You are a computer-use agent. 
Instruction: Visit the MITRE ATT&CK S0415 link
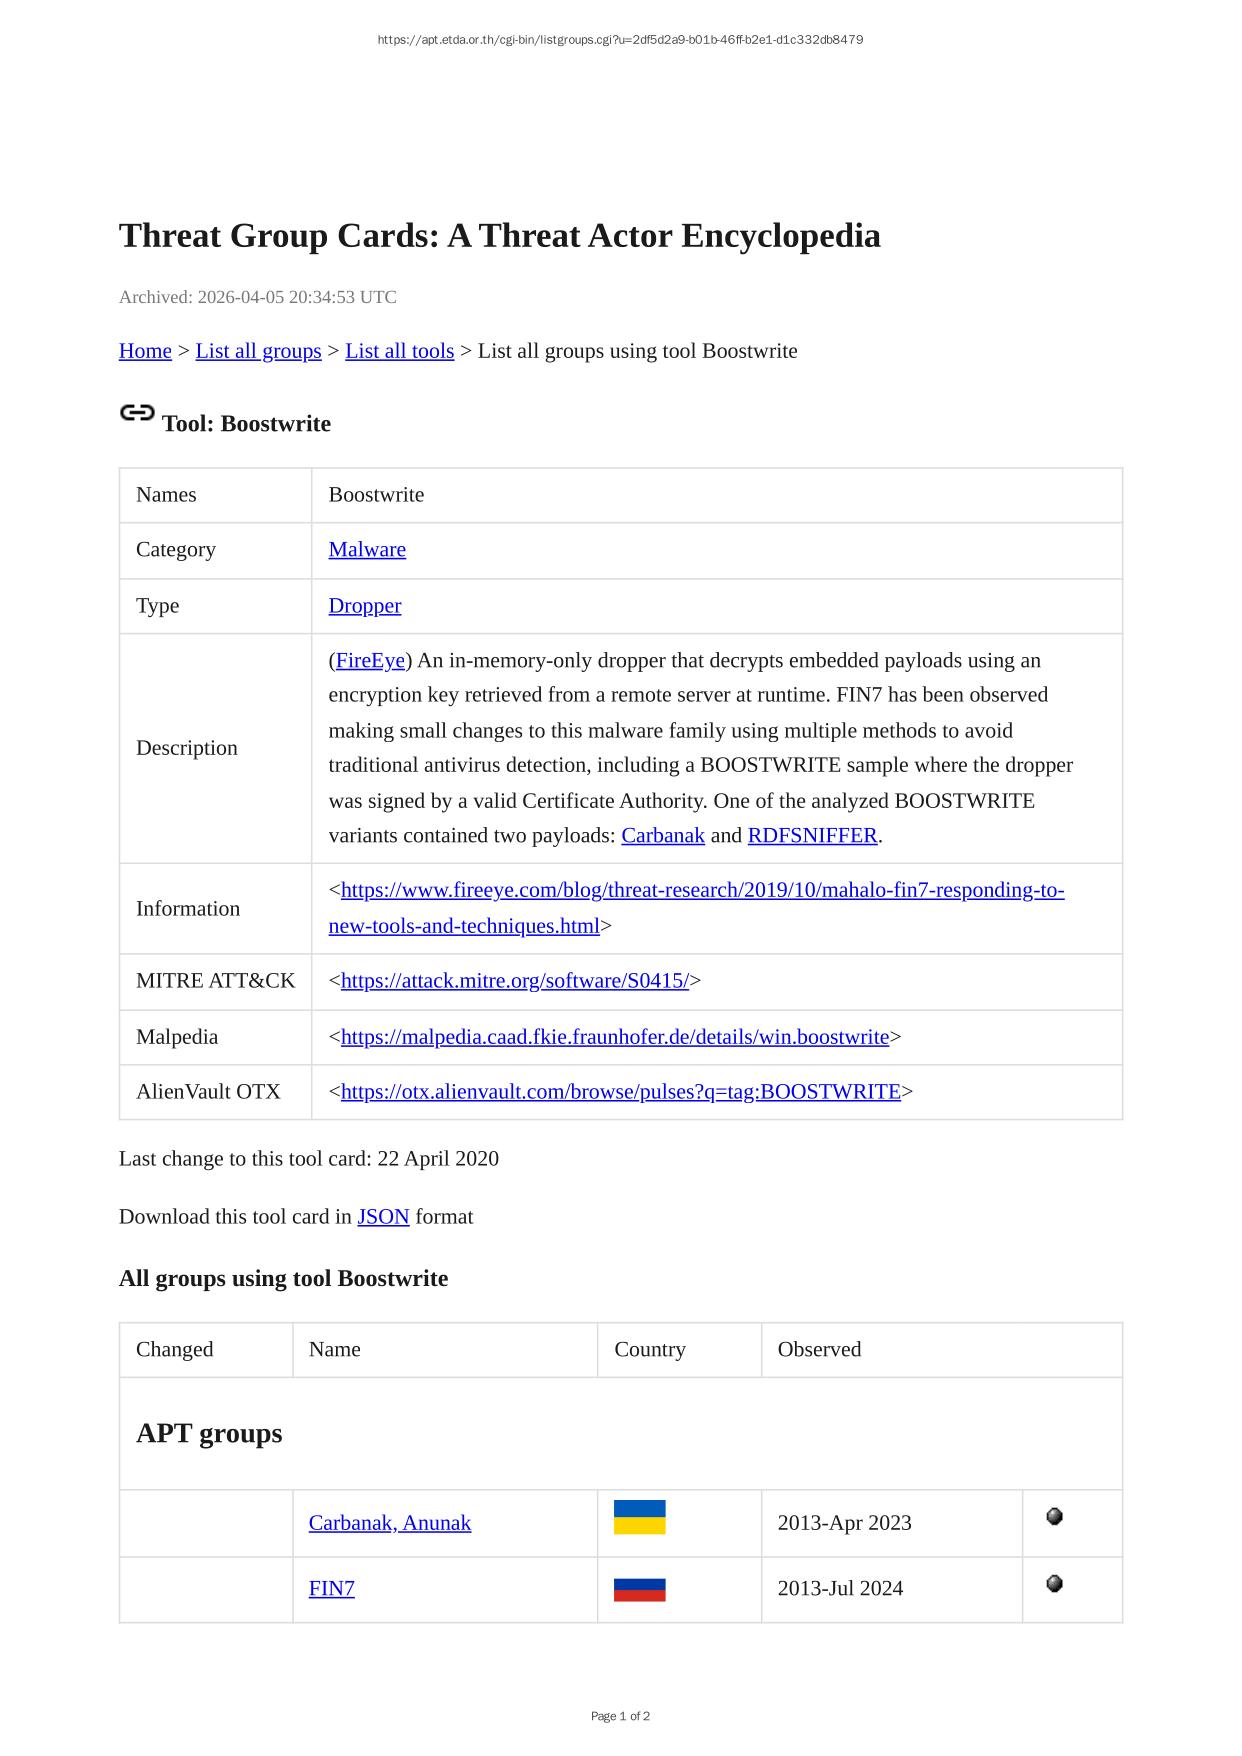coord(514,981)
